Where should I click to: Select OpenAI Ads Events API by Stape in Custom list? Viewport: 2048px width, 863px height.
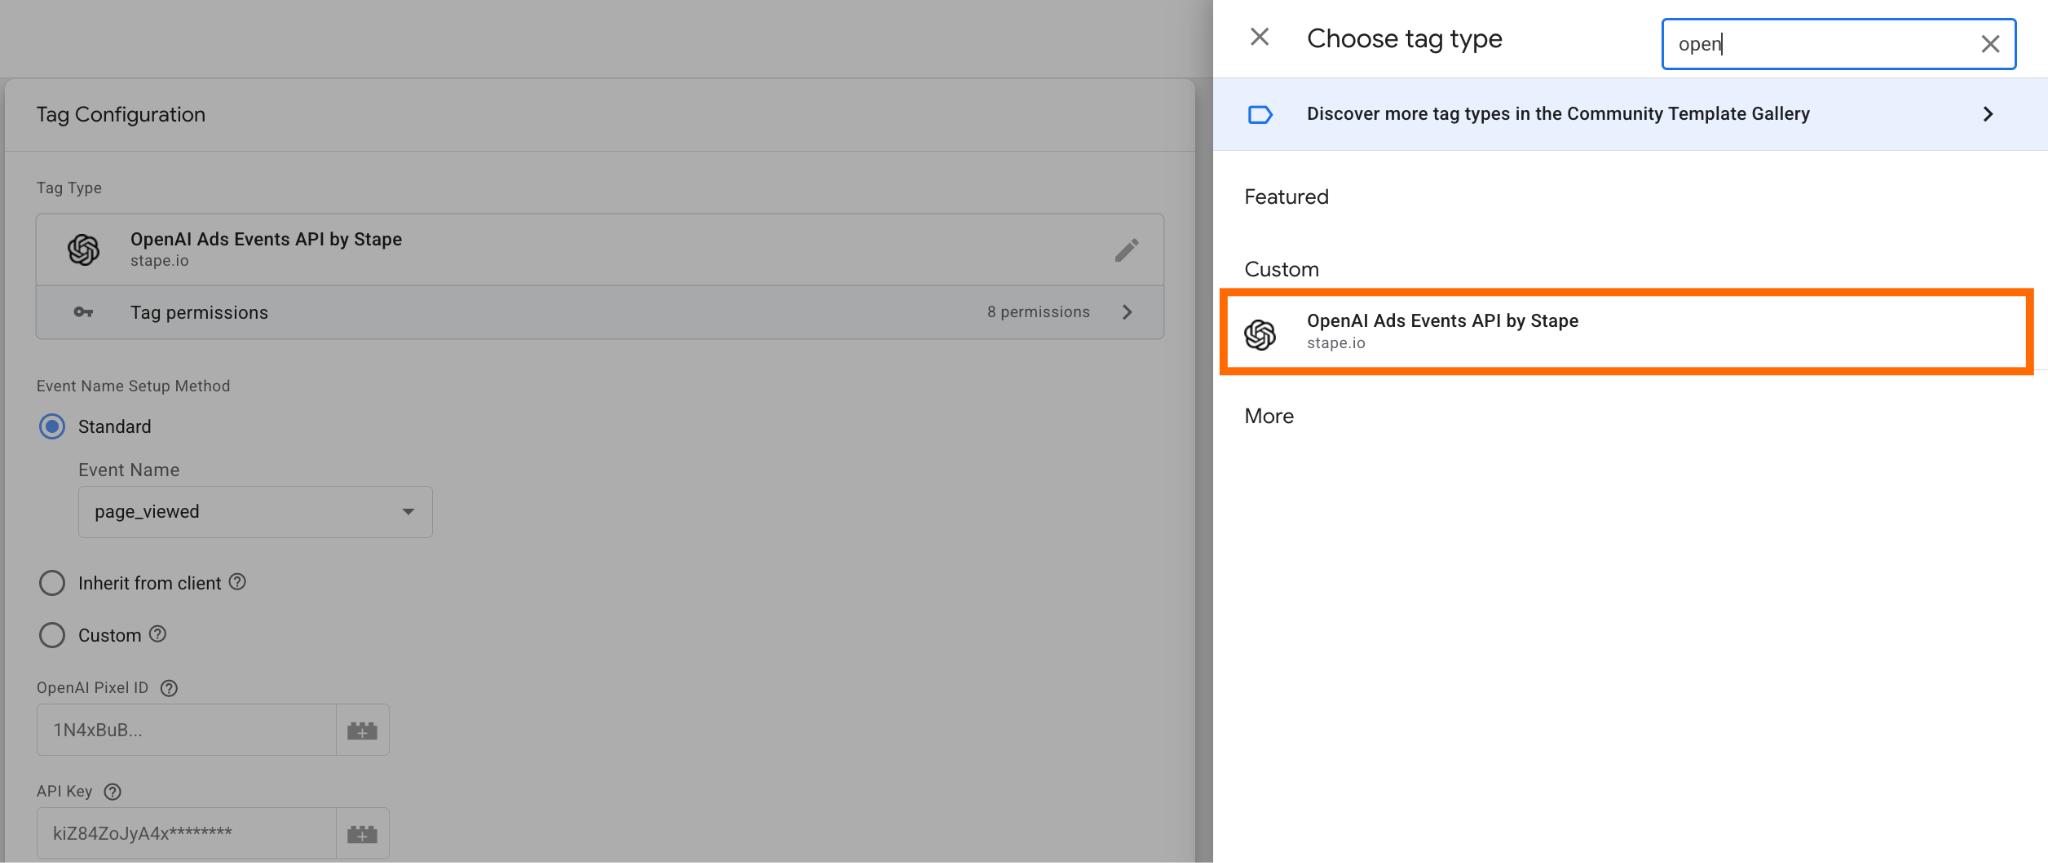1627,332
